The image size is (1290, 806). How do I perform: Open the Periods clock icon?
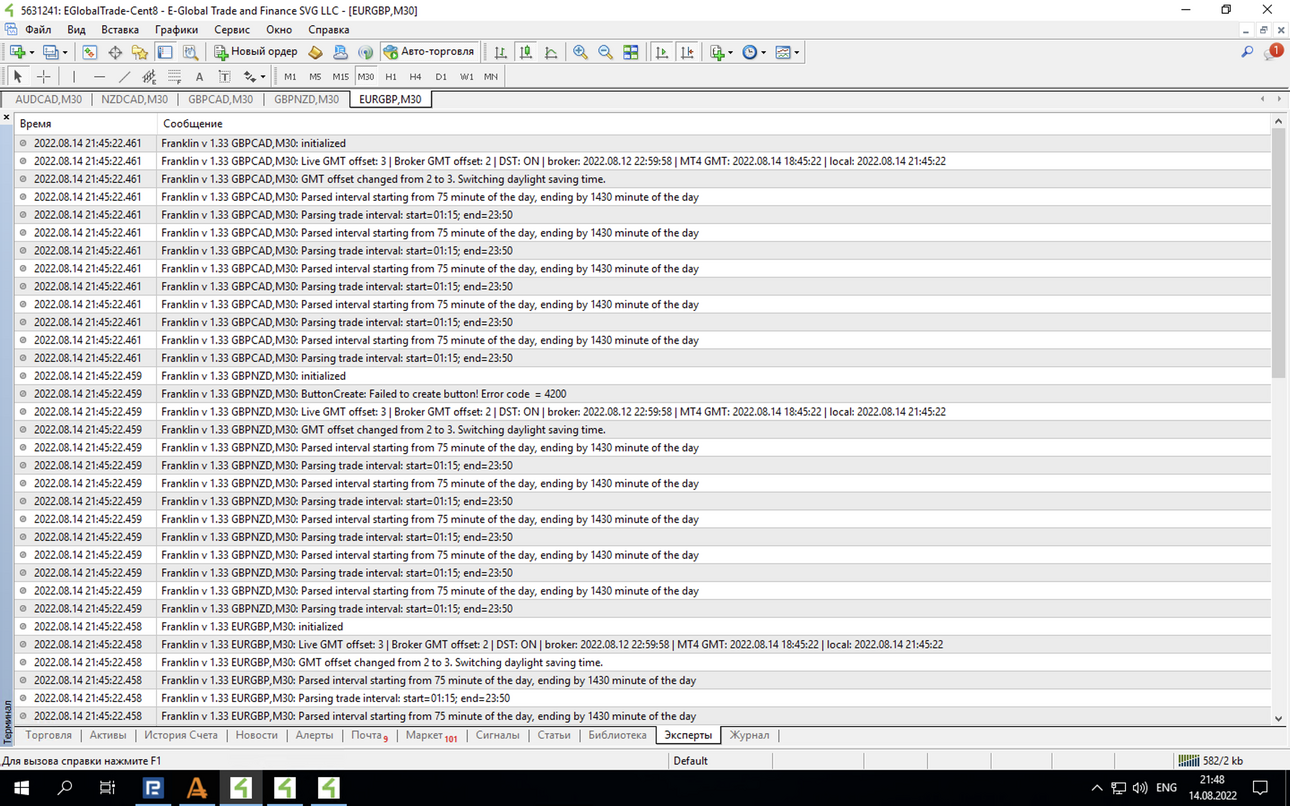coord(750,52)
